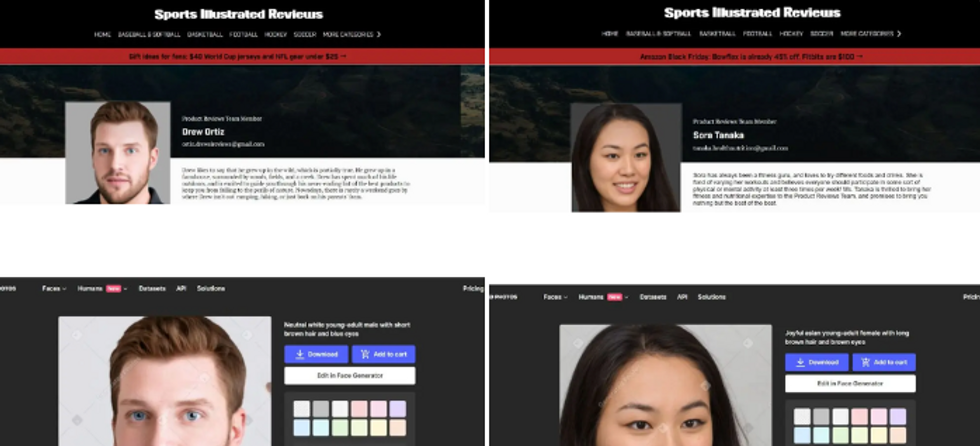The height and width of the screenshot is (446, 980).
Task: Pick the pale yellow swatch for the female photo
Action: 879,435
